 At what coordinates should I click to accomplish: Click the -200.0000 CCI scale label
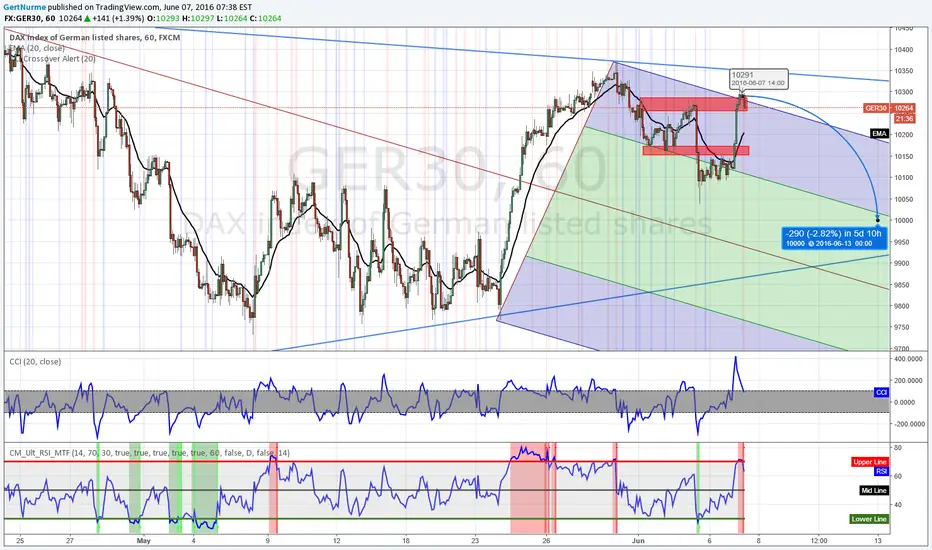click(909, 424)
